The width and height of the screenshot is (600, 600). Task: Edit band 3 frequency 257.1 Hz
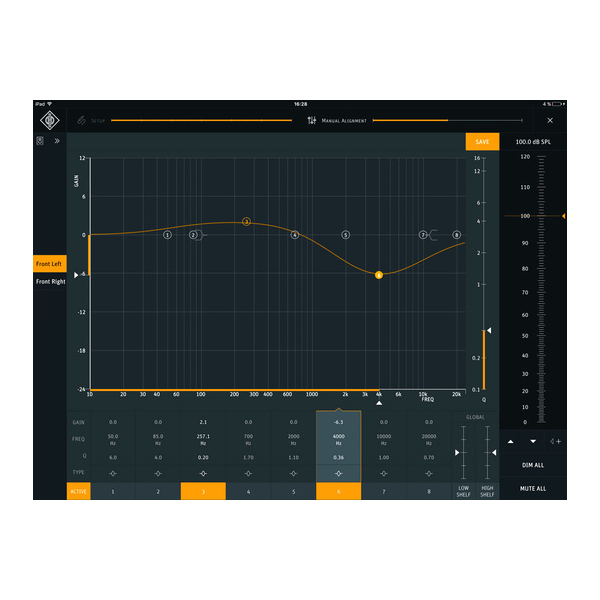[x=203, y=439]
